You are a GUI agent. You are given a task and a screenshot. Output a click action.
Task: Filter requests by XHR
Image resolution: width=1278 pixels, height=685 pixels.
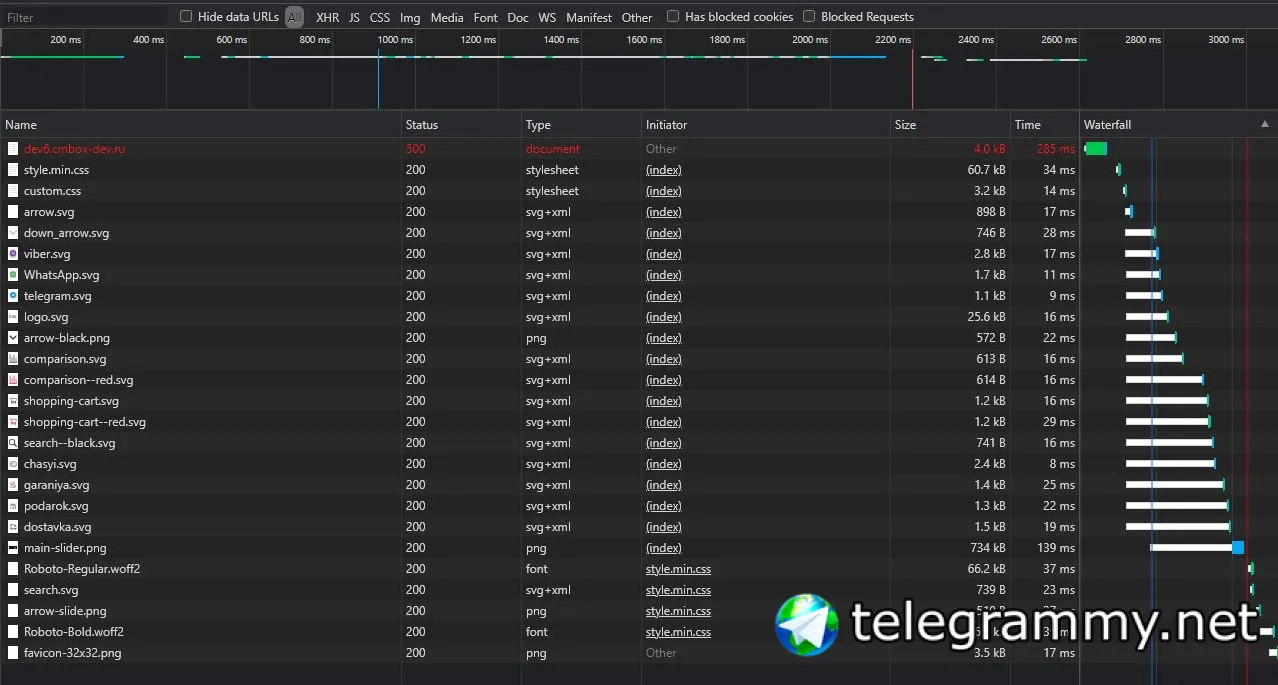pos(327,17)
